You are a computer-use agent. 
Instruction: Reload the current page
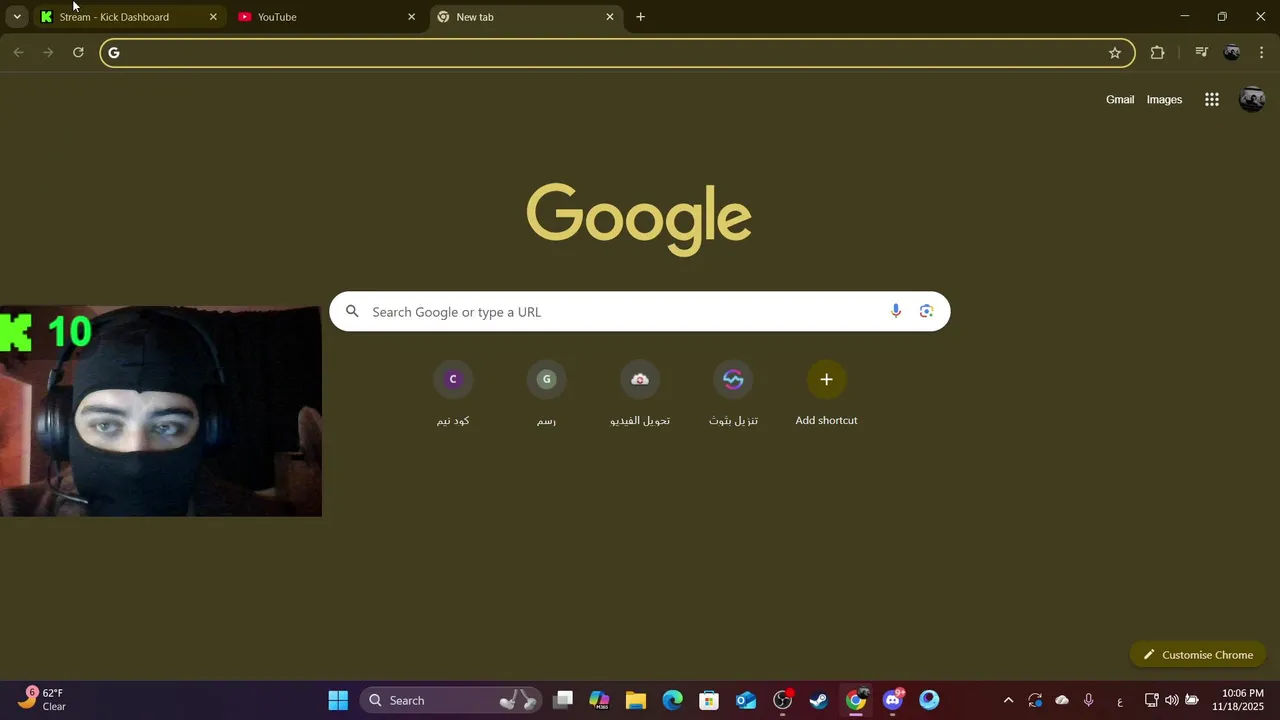point(78,53)
